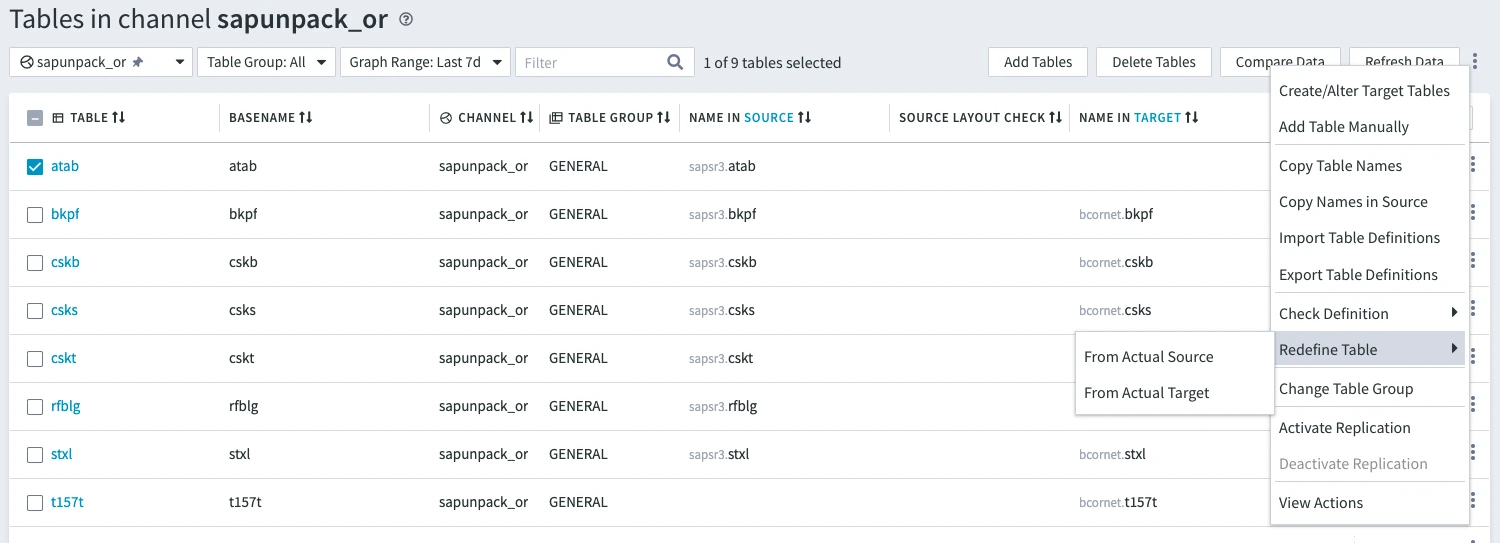Select Create/Alter Target Tables menu item
Viewport: 1500px width, 543px height.
tap(1364, 90)
